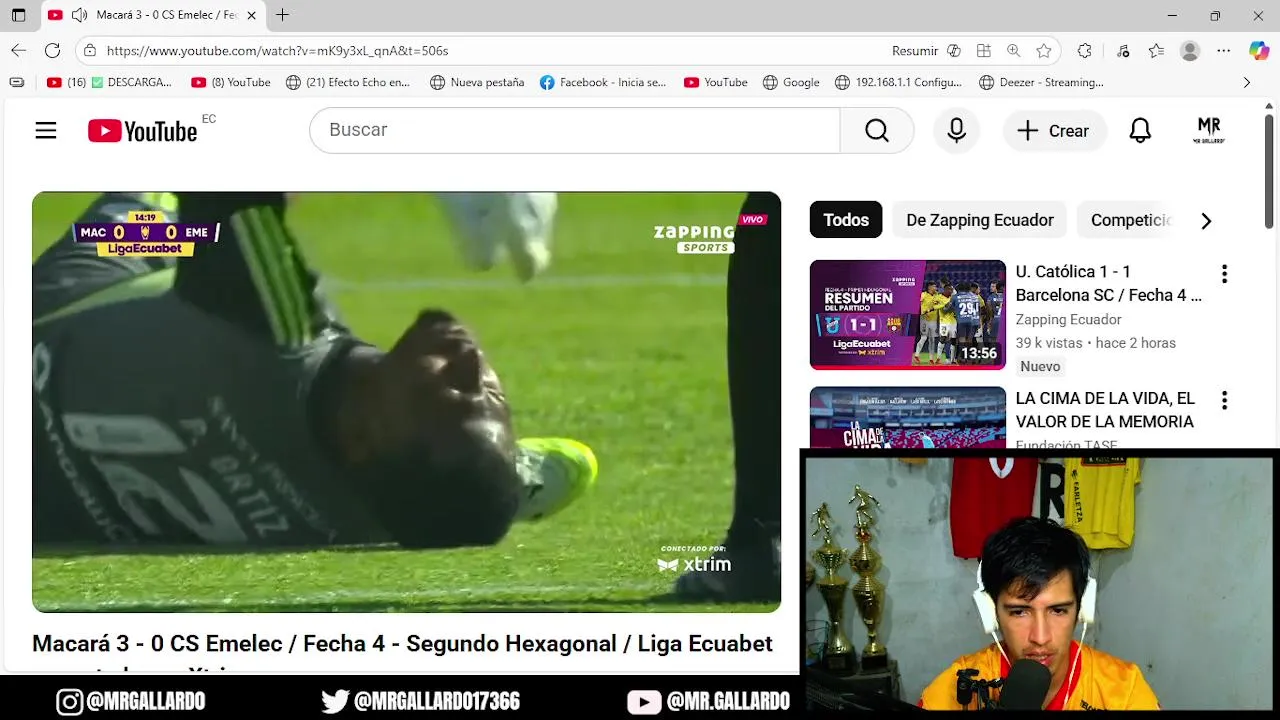Screen dimensions: 1280x720
Task: Click the first bookmarks bar folder icon
Action: tap(16, 82)
